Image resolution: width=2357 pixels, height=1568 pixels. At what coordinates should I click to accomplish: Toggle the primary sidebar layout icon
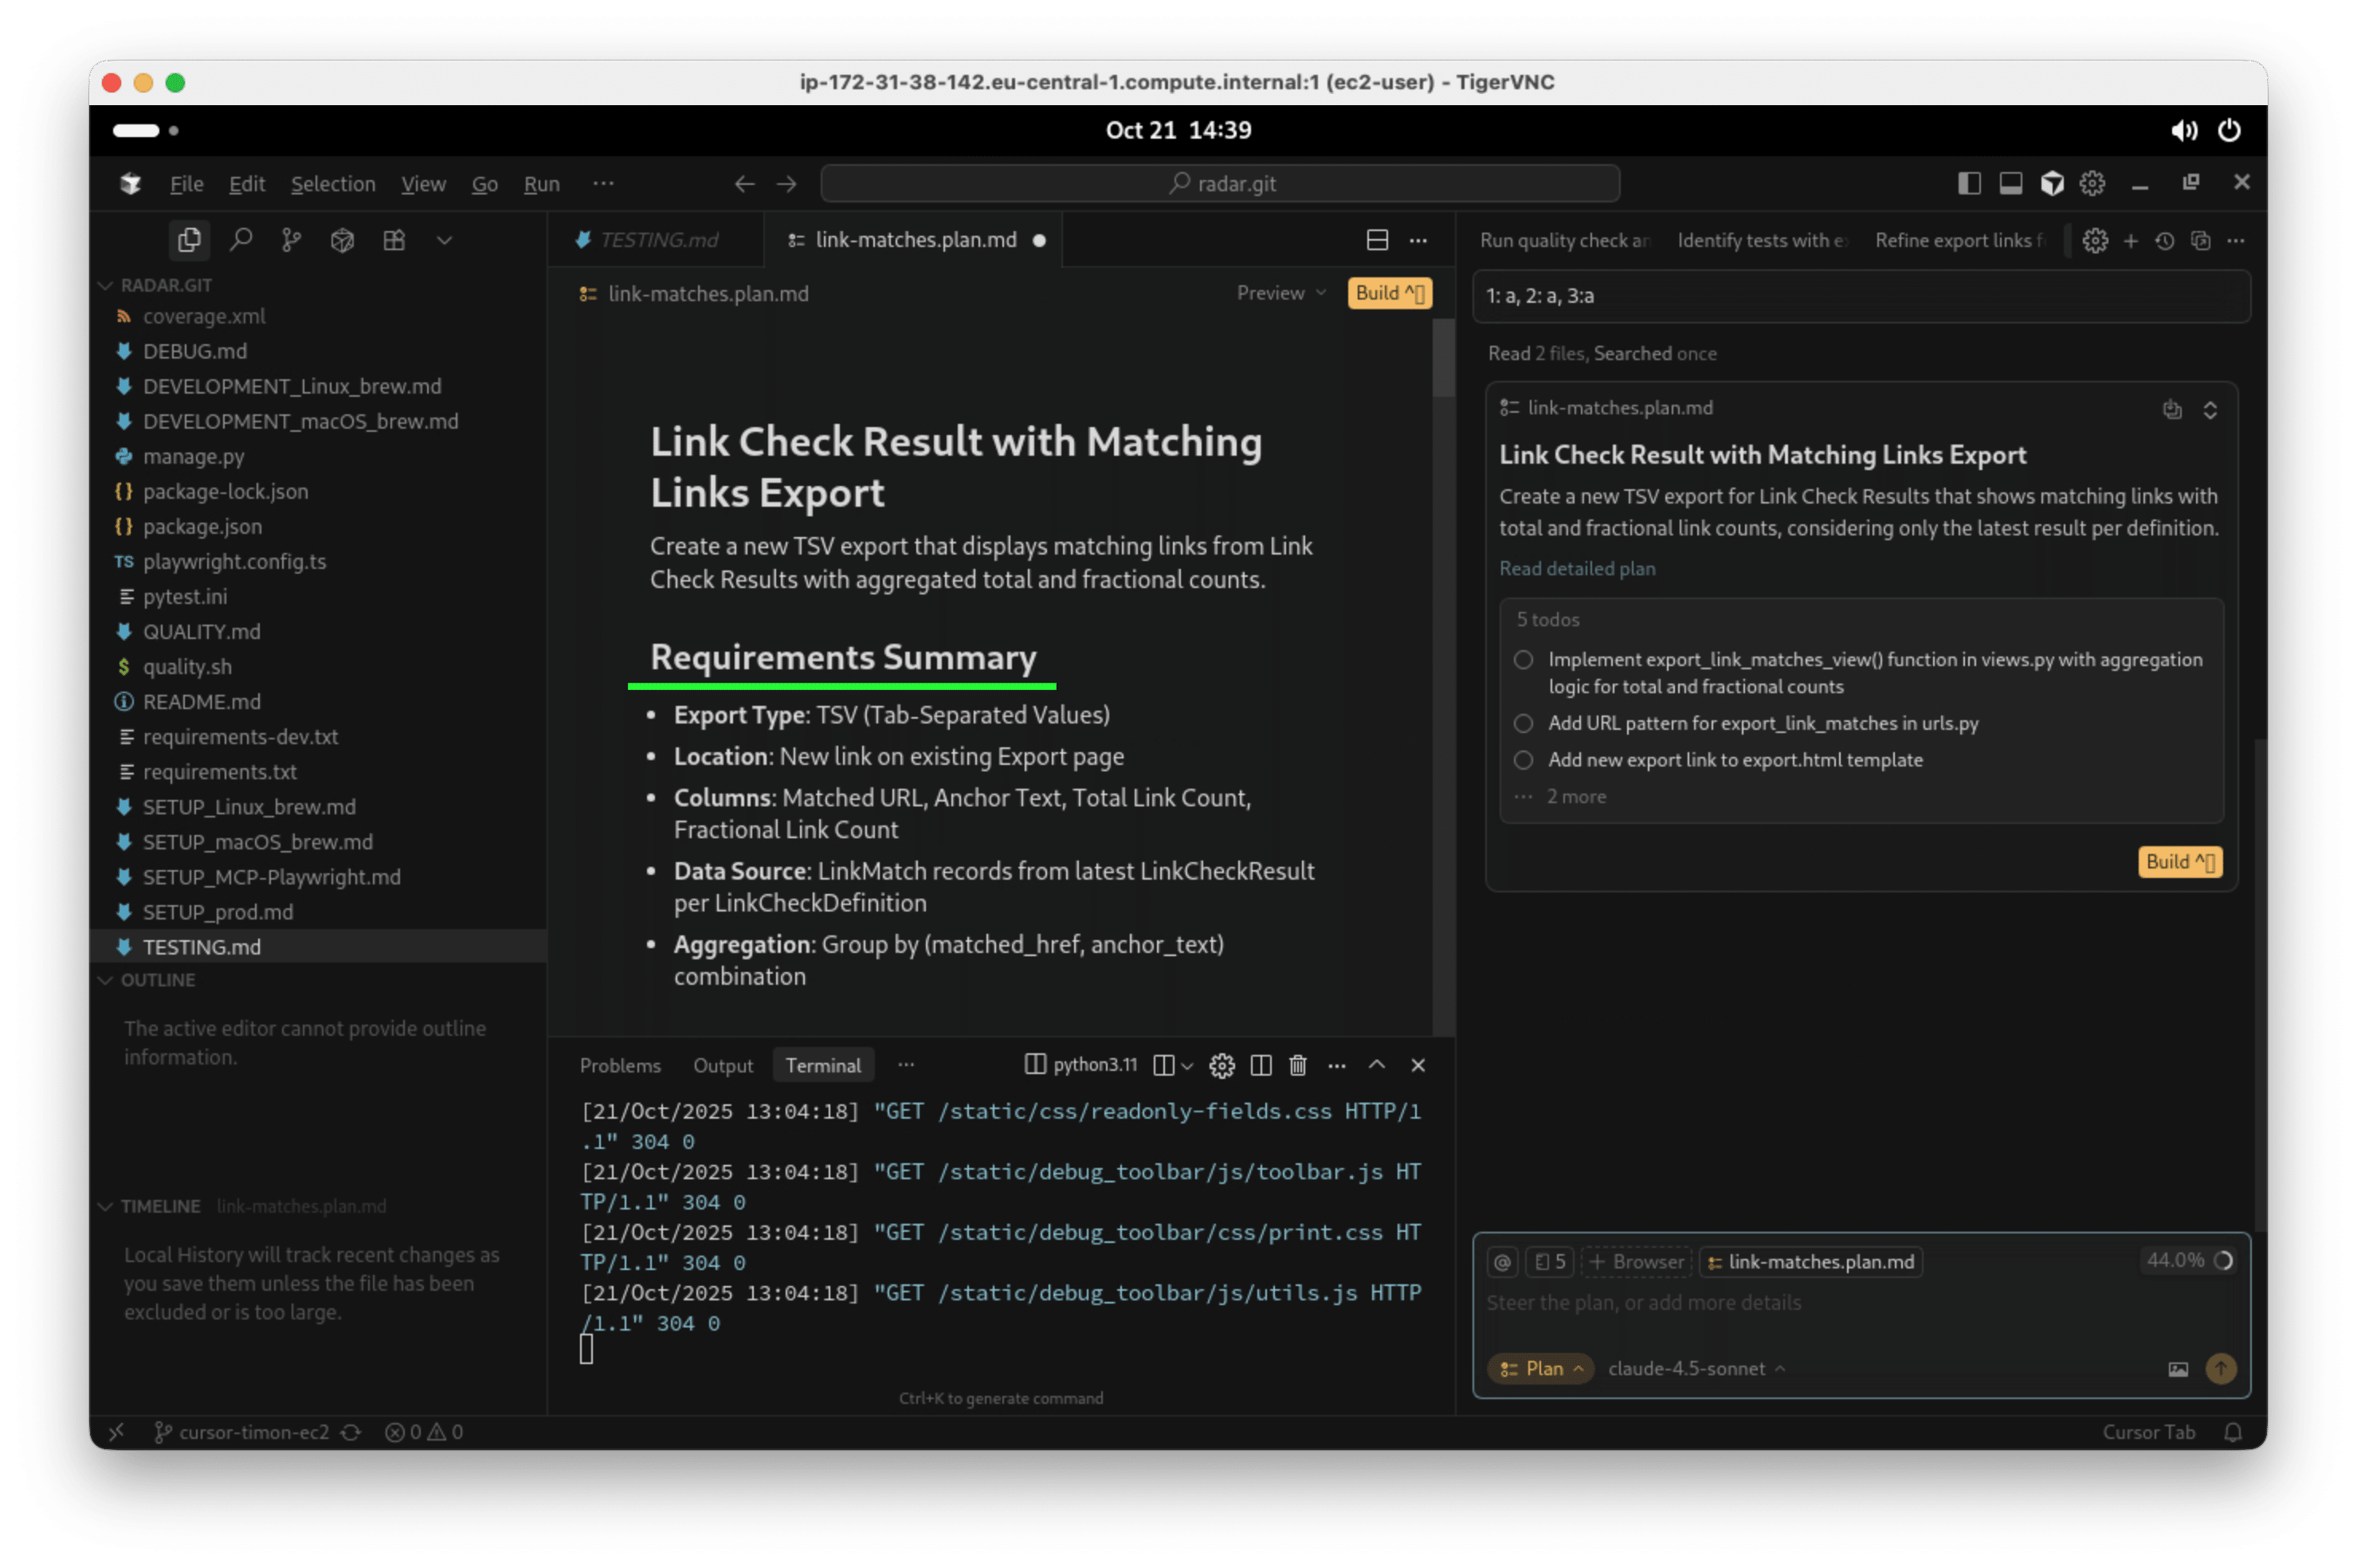[1969, 183]
